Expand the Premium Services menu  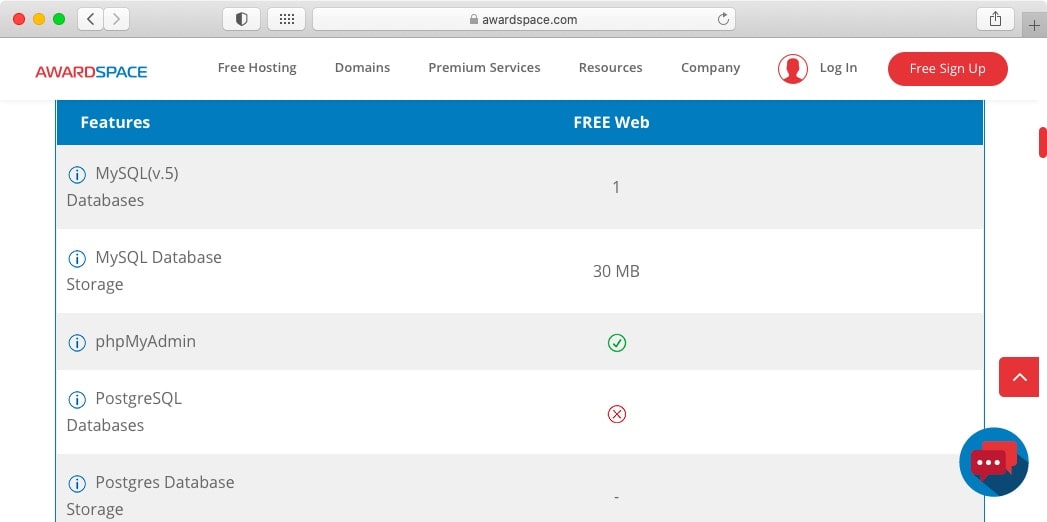[484, 68]
